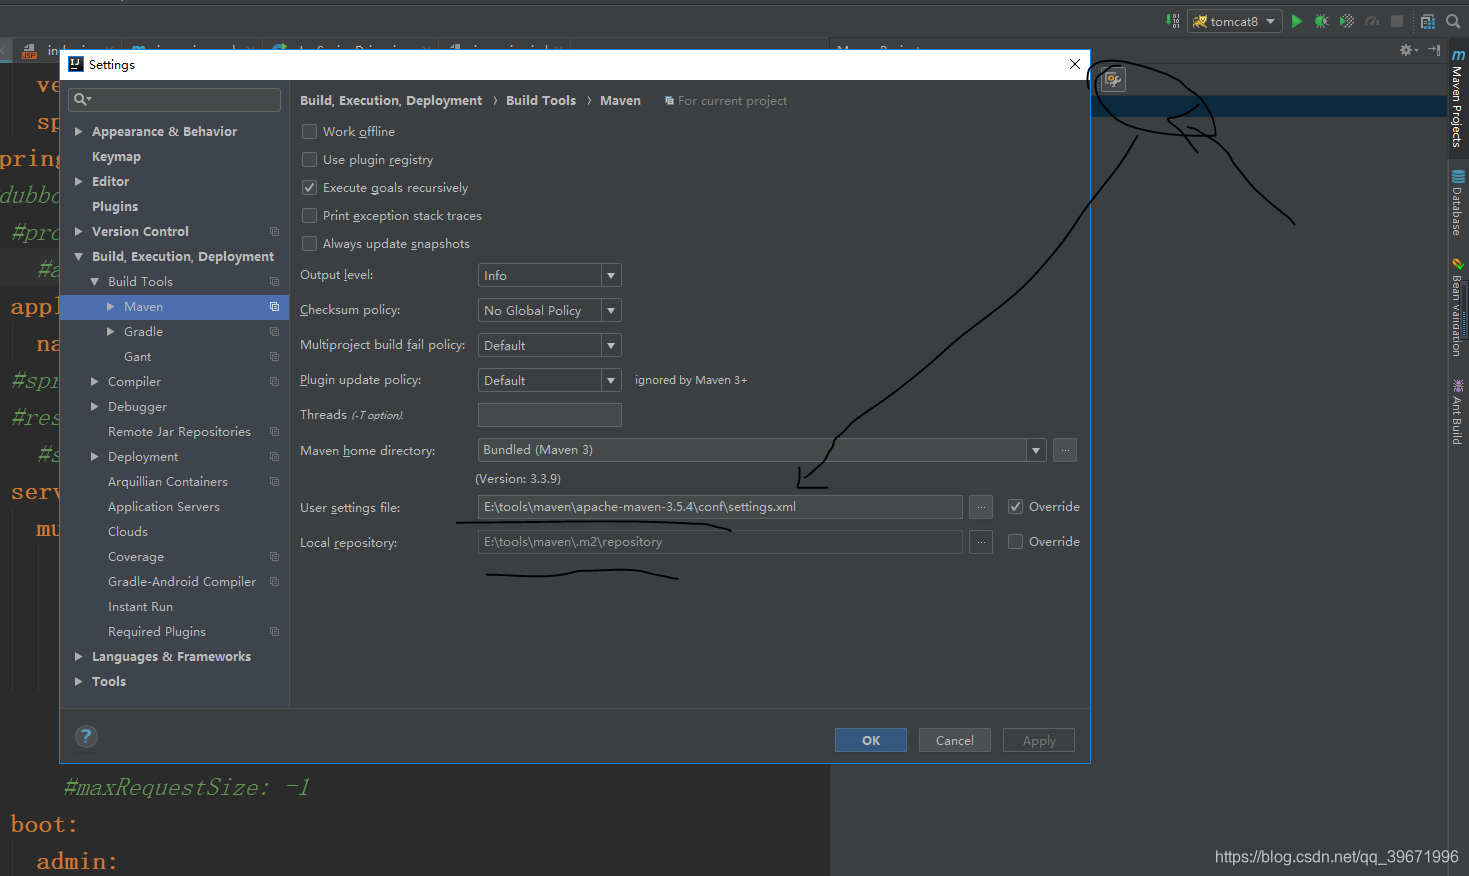Screen dimensions: 1469x876
Task: Click the Stop square icon in toolbar
Action: (1397, 21)
